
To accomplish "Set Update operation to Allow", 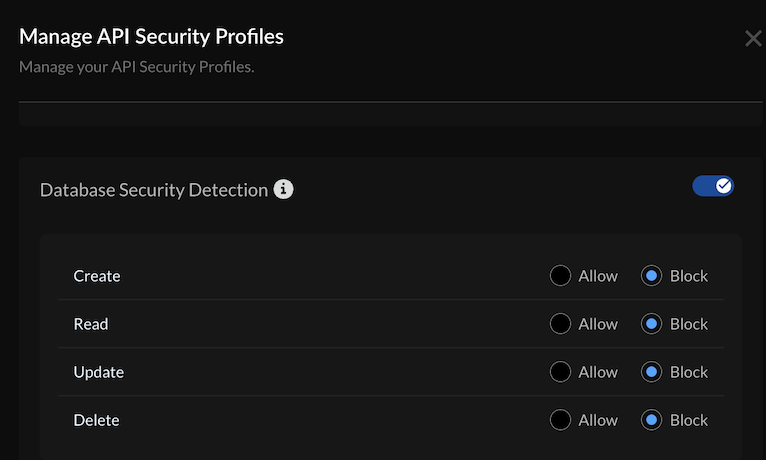I will tap(561, 372).
